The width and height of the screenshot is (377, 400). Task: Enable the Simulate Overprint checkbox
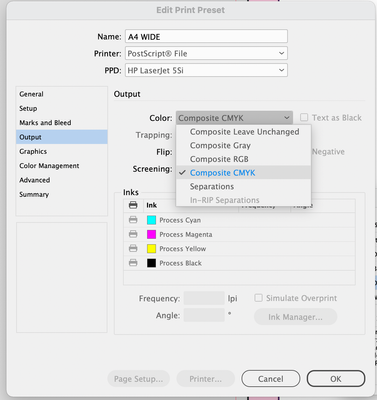click(x=258, y=298)
